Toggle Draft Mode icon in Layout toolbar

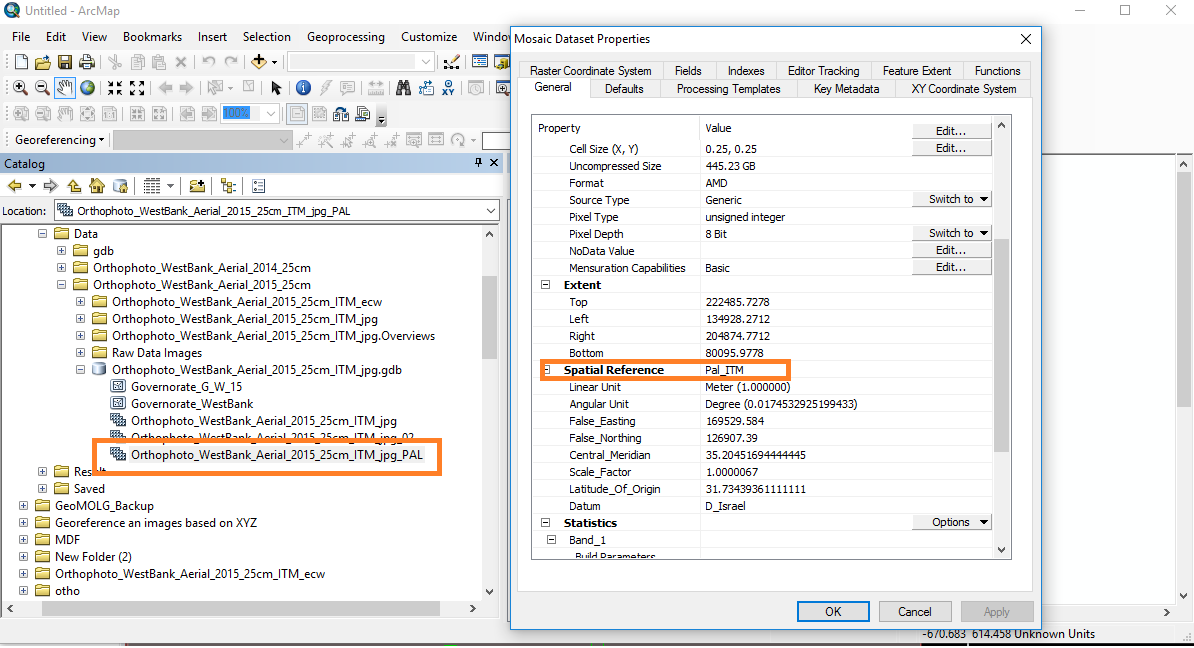(297, 114)
